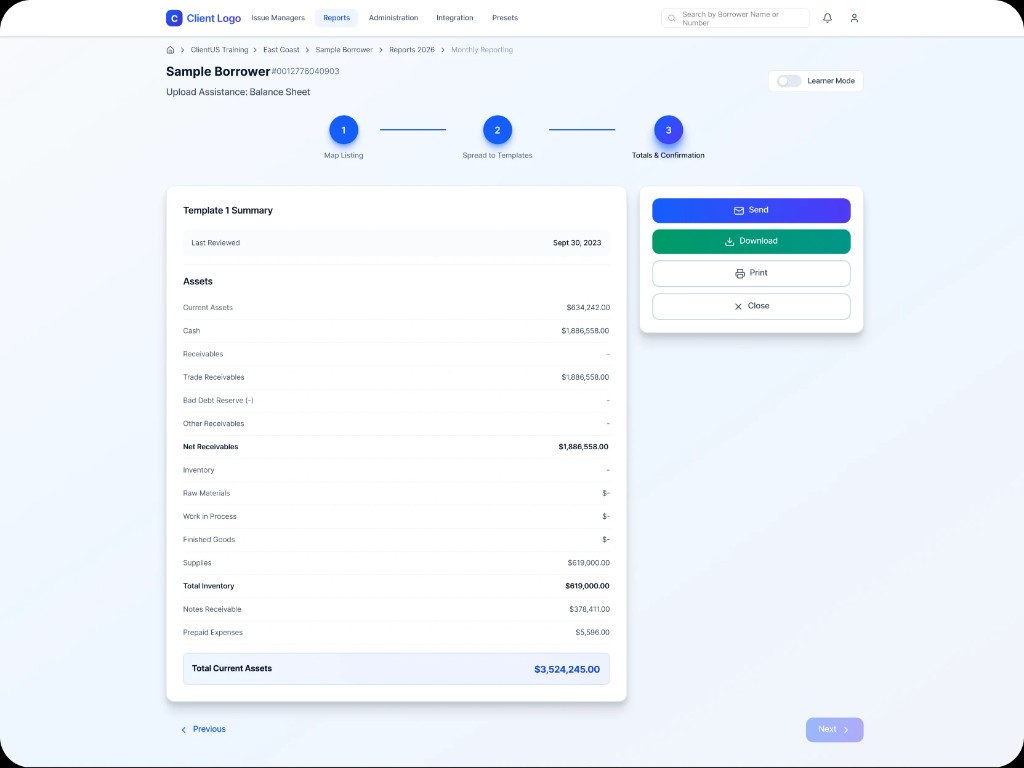Click the Template 1 Summary heading

pos(228,210)
